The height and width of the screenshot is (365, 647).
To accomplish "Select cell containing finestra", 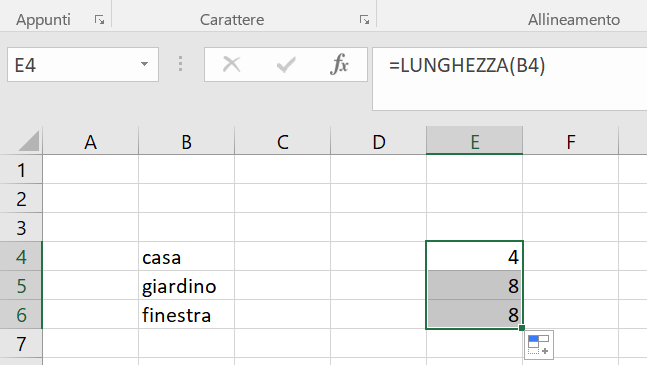I will coord(187,314).
